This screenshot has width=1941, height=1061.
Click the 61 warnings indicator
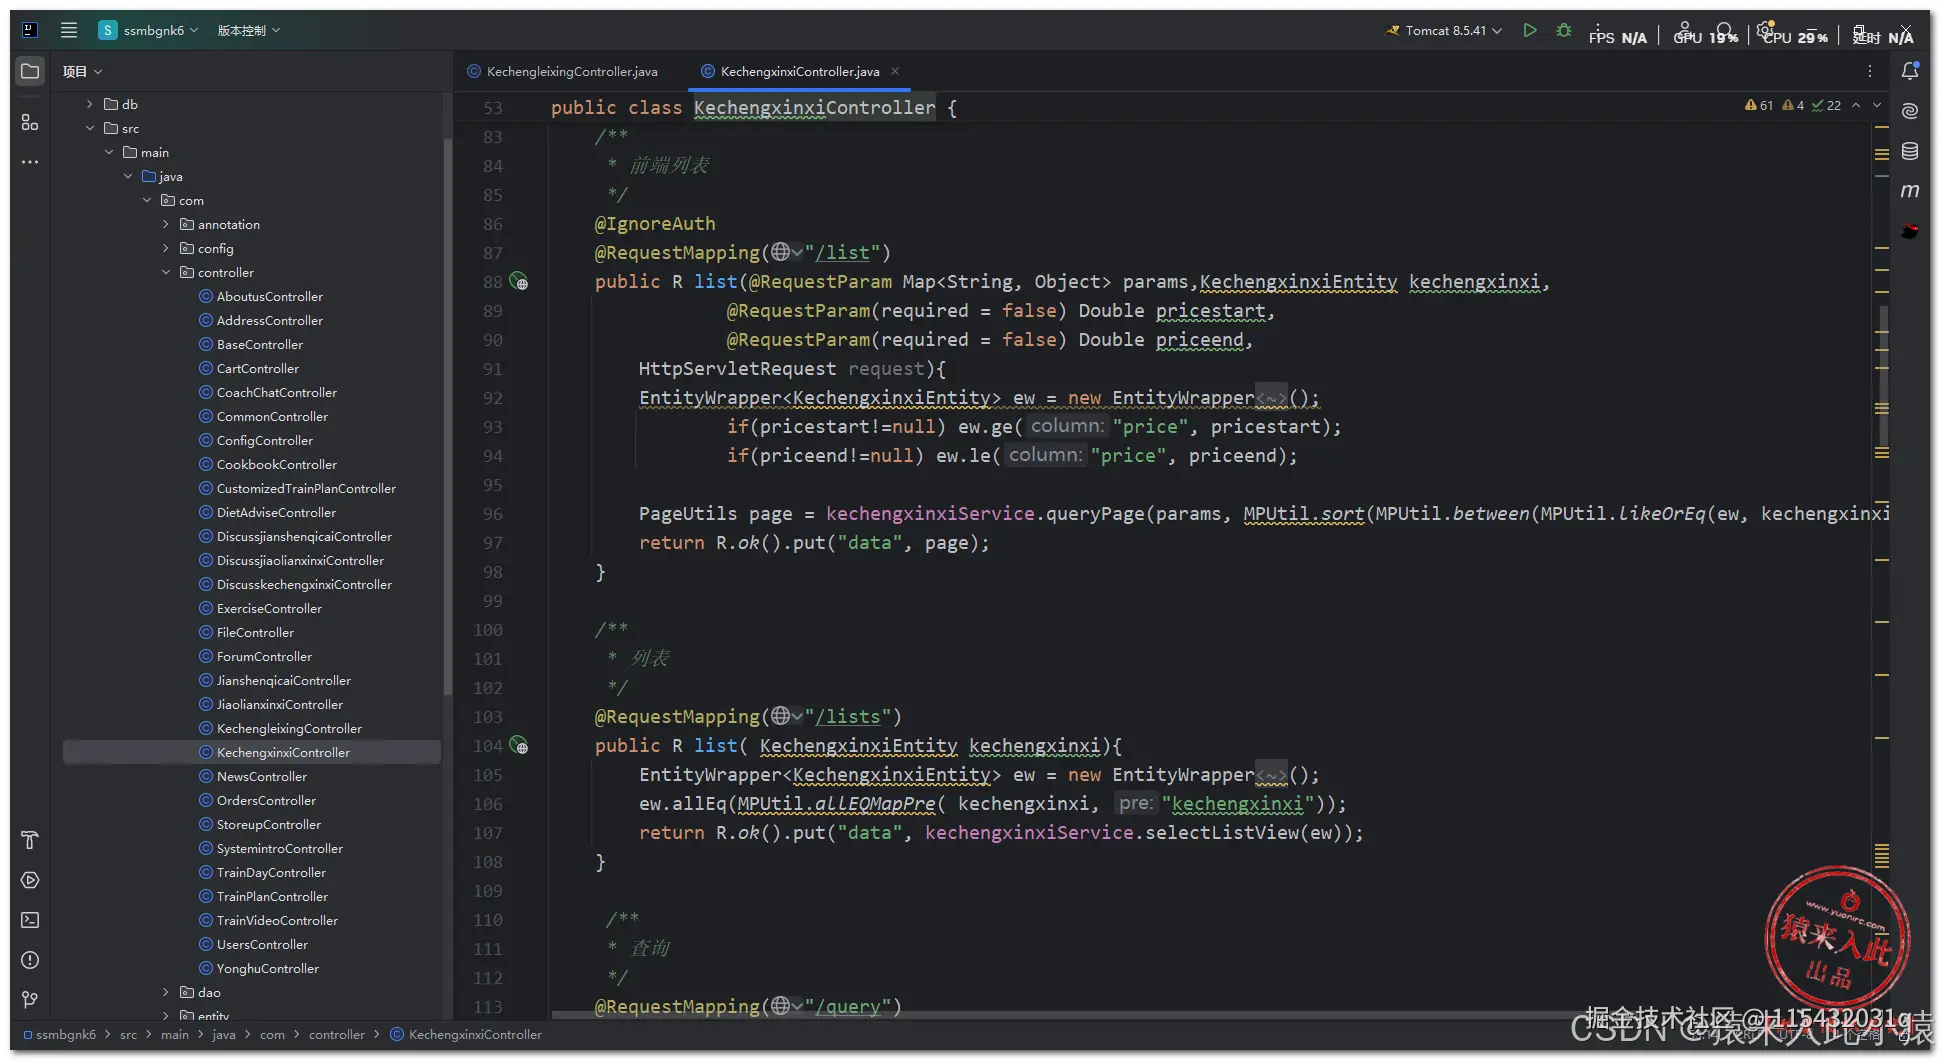pos(1759,105)
